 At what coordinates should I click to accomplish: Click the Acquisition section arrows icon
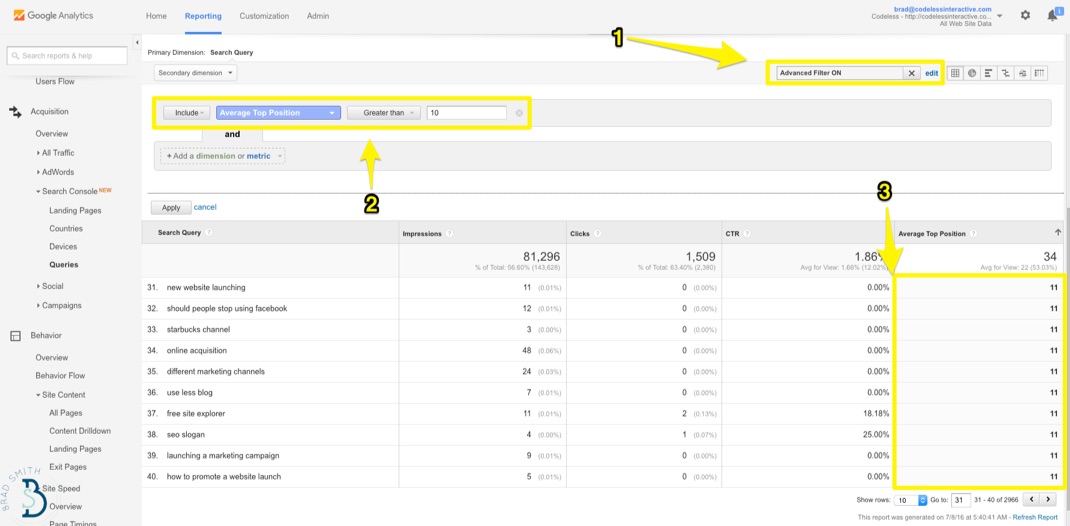click(15, 111)
